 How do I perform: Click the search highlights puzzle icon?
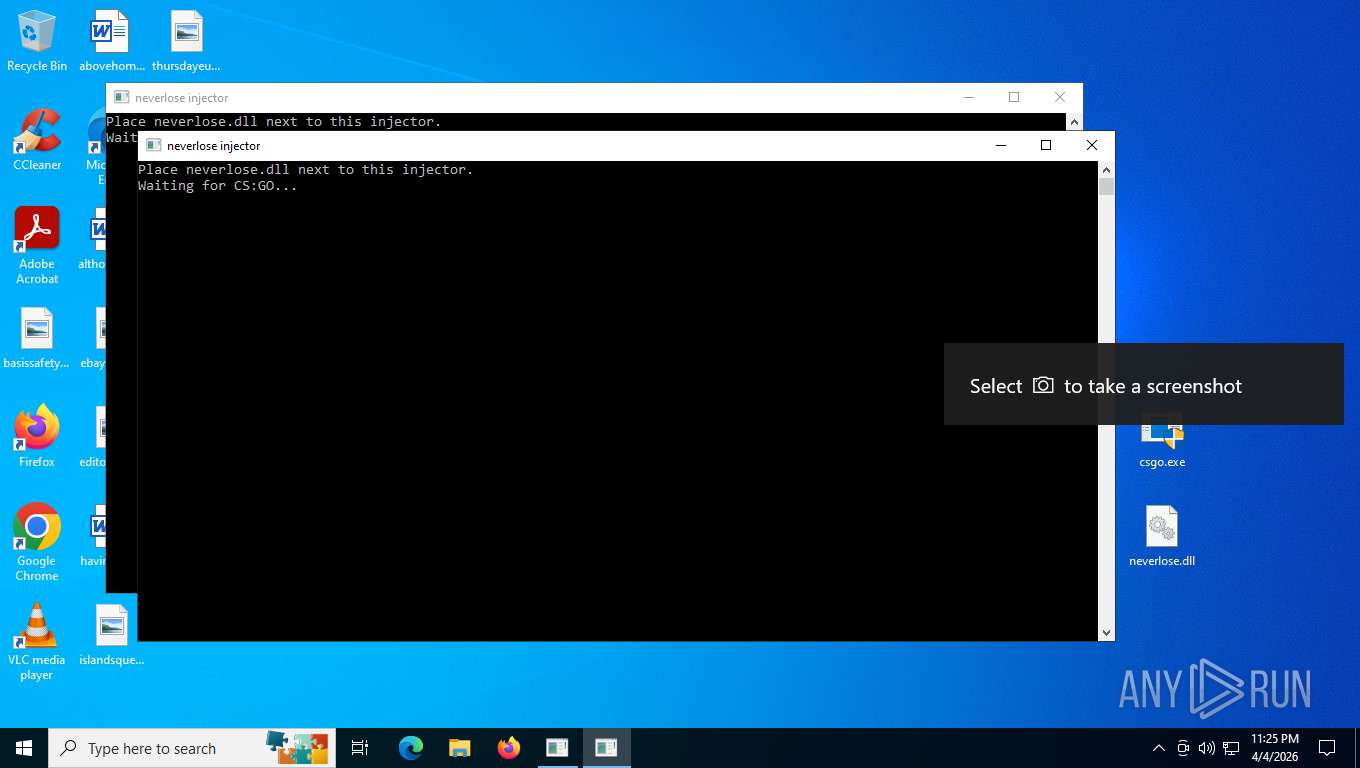tap(297, 747)
